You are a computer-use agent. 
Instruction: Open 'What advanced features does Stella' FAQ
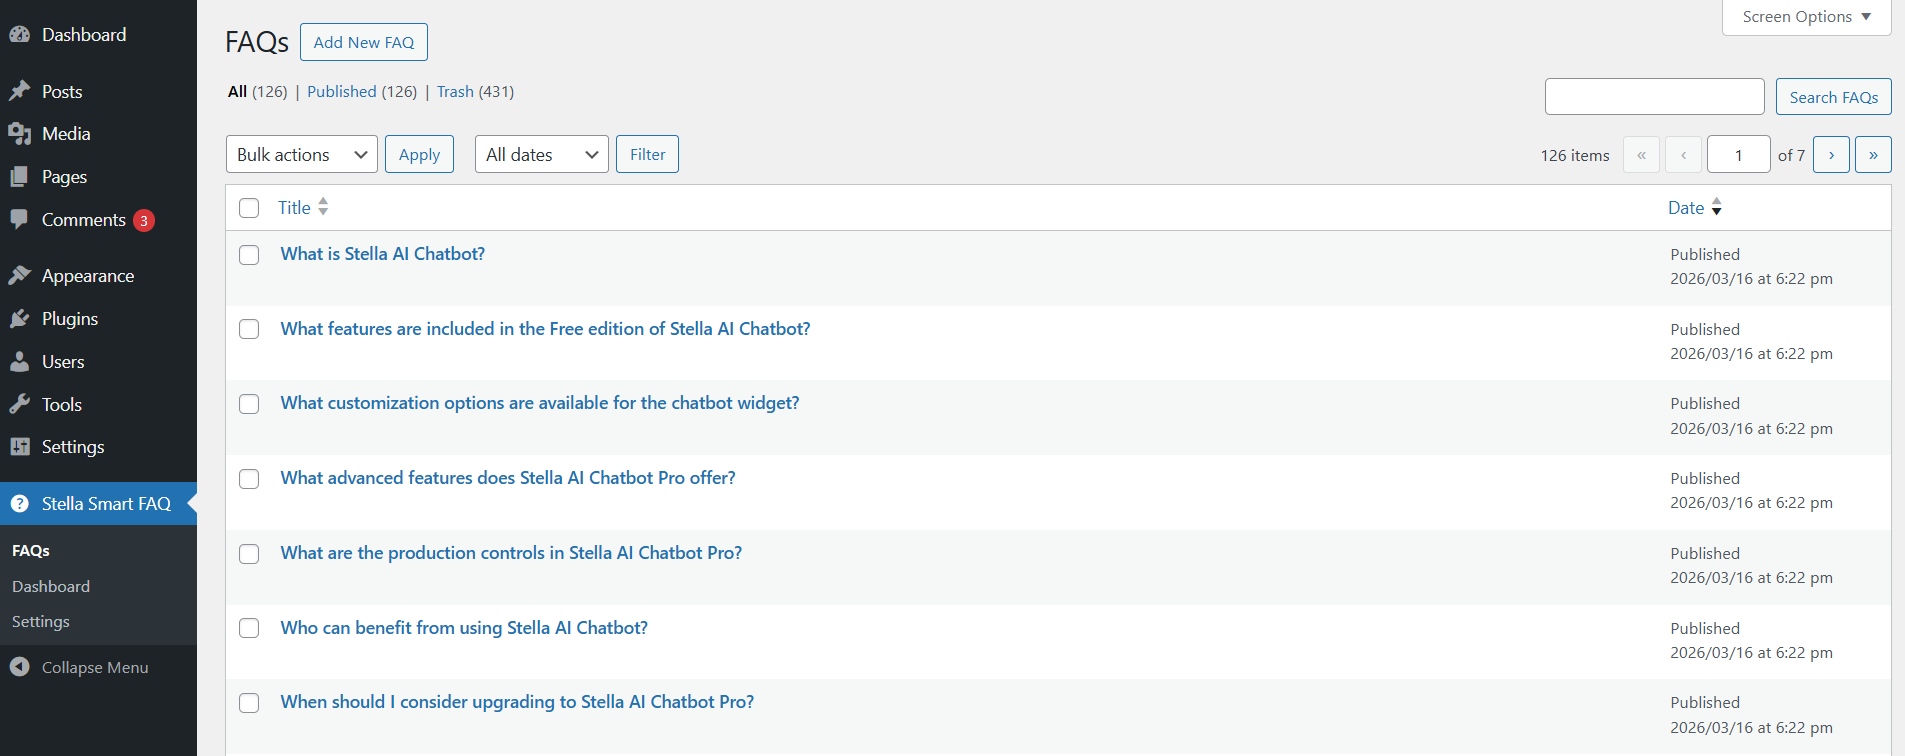508,478
